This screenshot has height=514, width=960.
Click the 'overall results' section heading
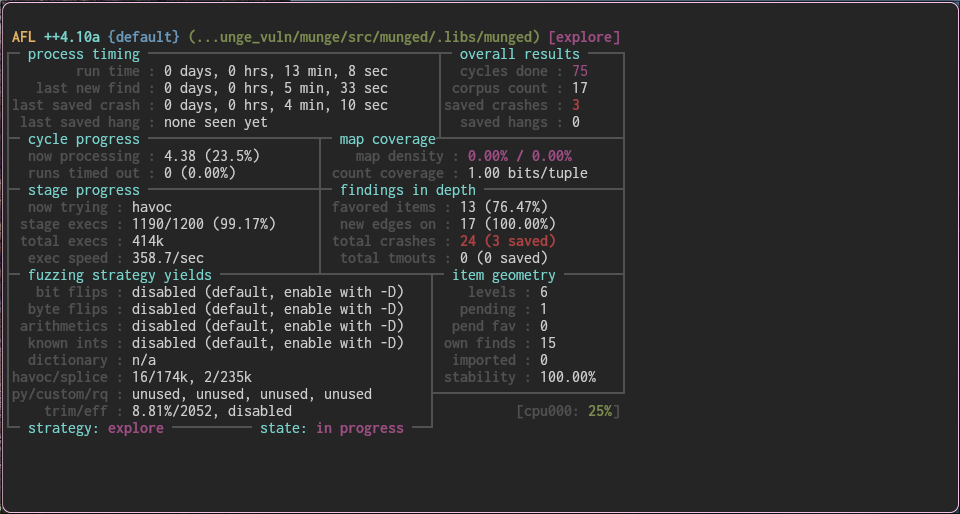point(520,54)
